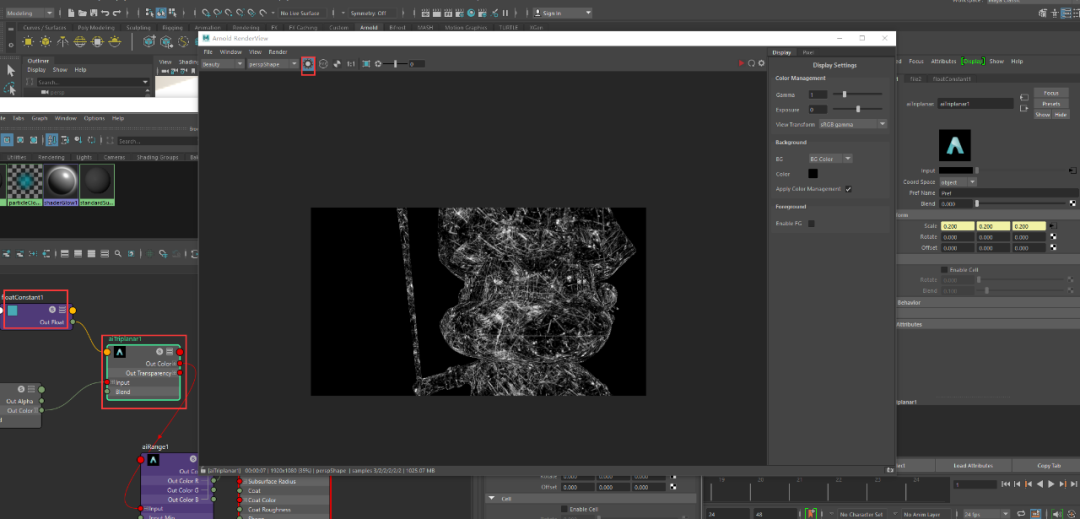
Task: Click the Arnold skydome light shelf icon
Action: (81, 42)
